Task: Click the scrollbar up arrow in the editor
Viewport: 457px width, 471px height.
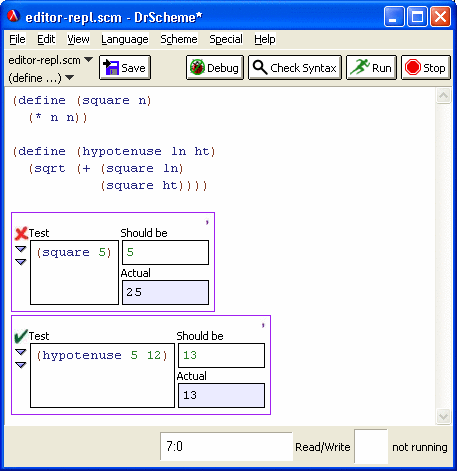Action: coord(443,96)
